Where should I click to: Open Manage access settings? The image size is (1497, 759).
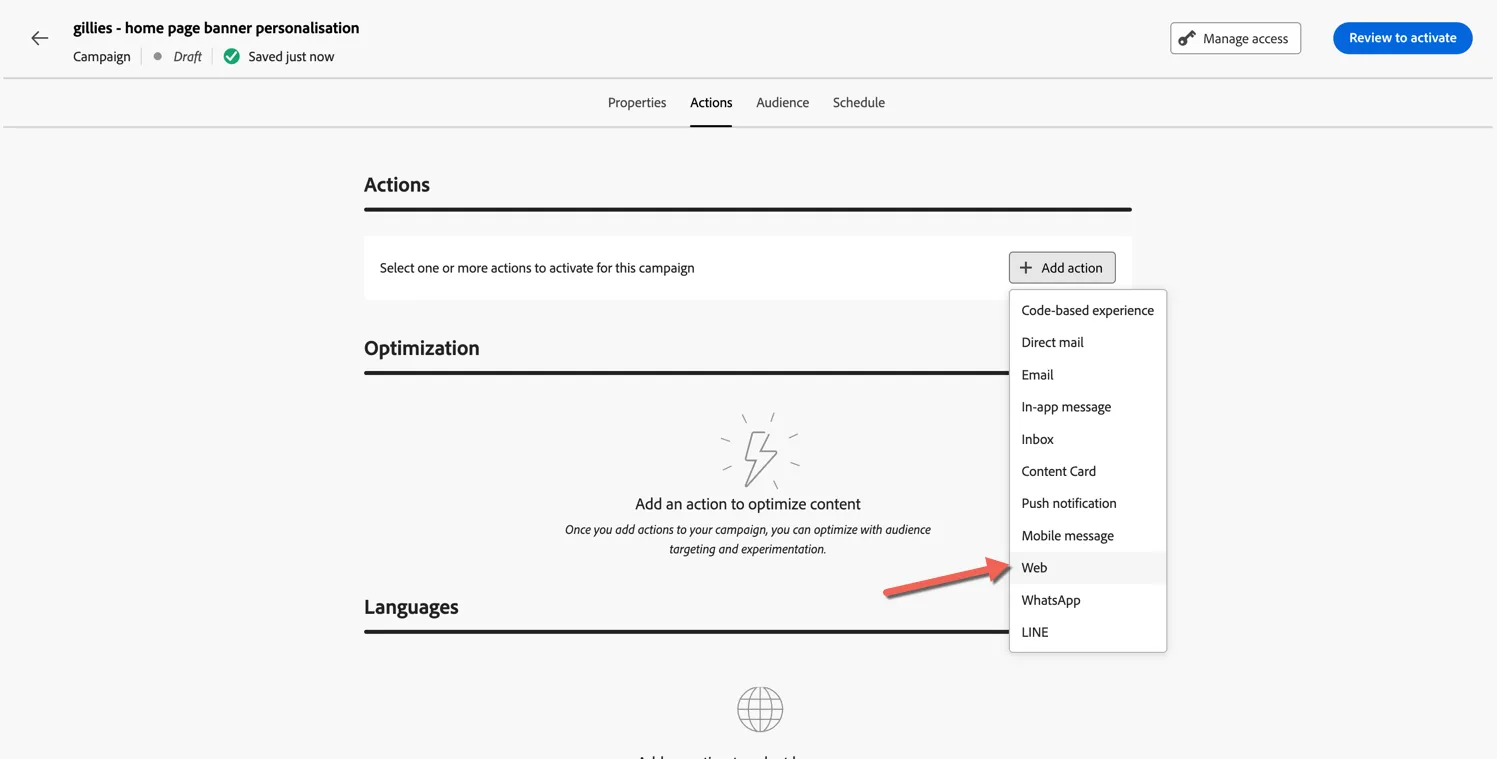tap(1235, 38)
